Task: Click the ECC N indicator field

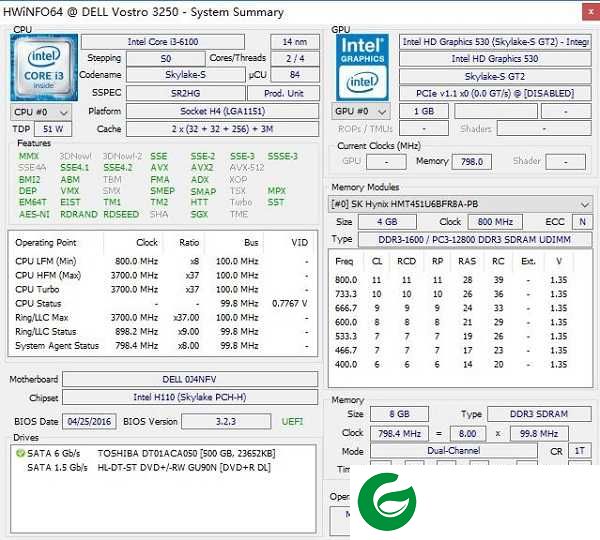Action: (x=582, y=222)
